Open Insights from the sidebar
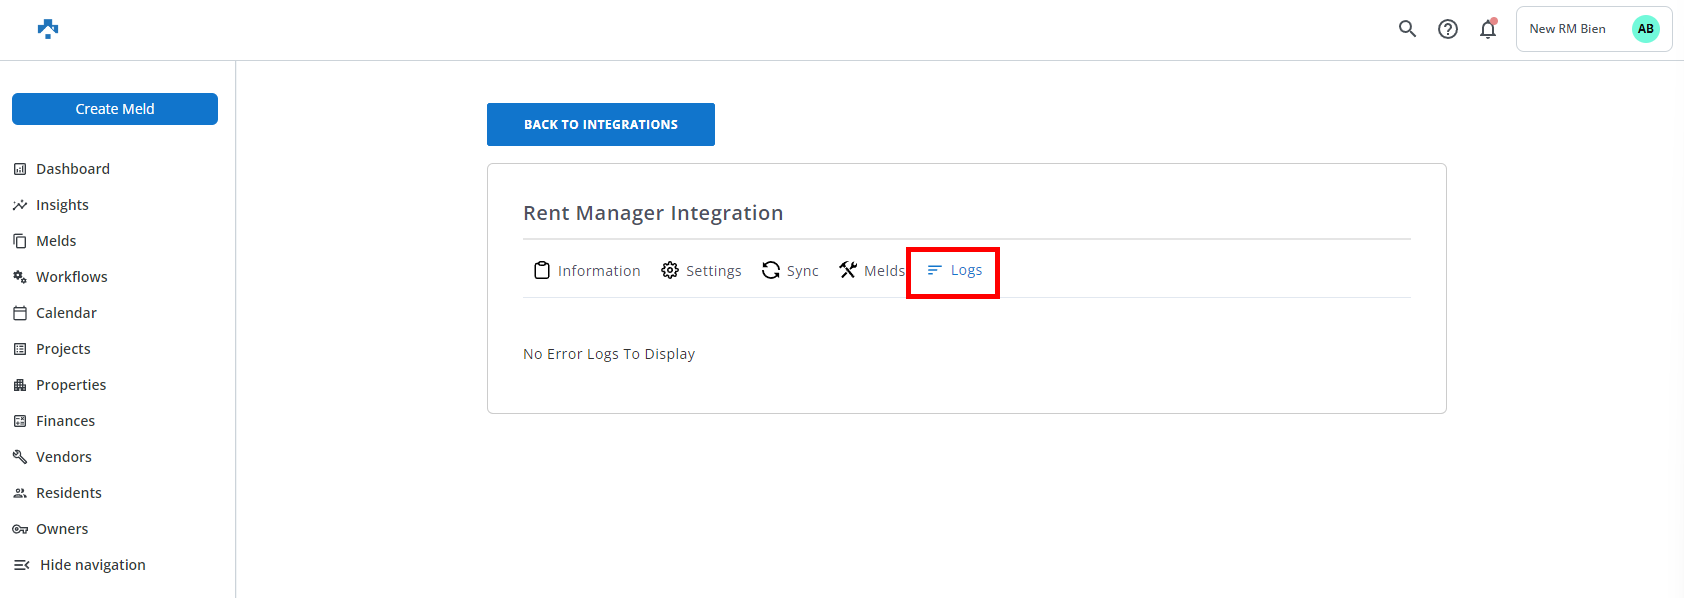This screenshot has width=1684, height=598. 62,205
